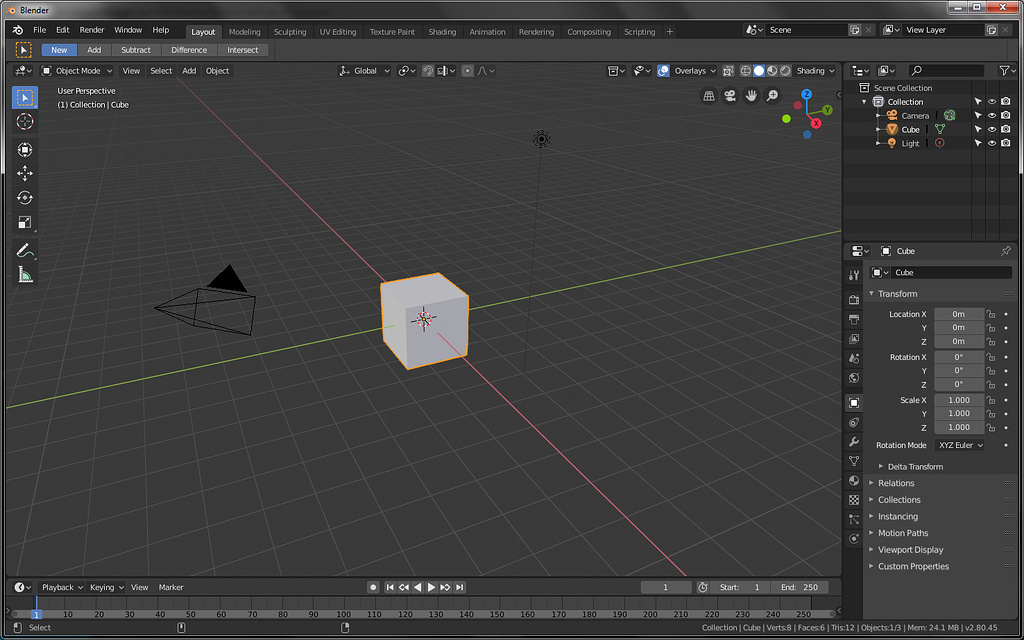Disable Cube in renders via camera icon
Viewport: 1024px width, 640px height.
click(1006, 129)
